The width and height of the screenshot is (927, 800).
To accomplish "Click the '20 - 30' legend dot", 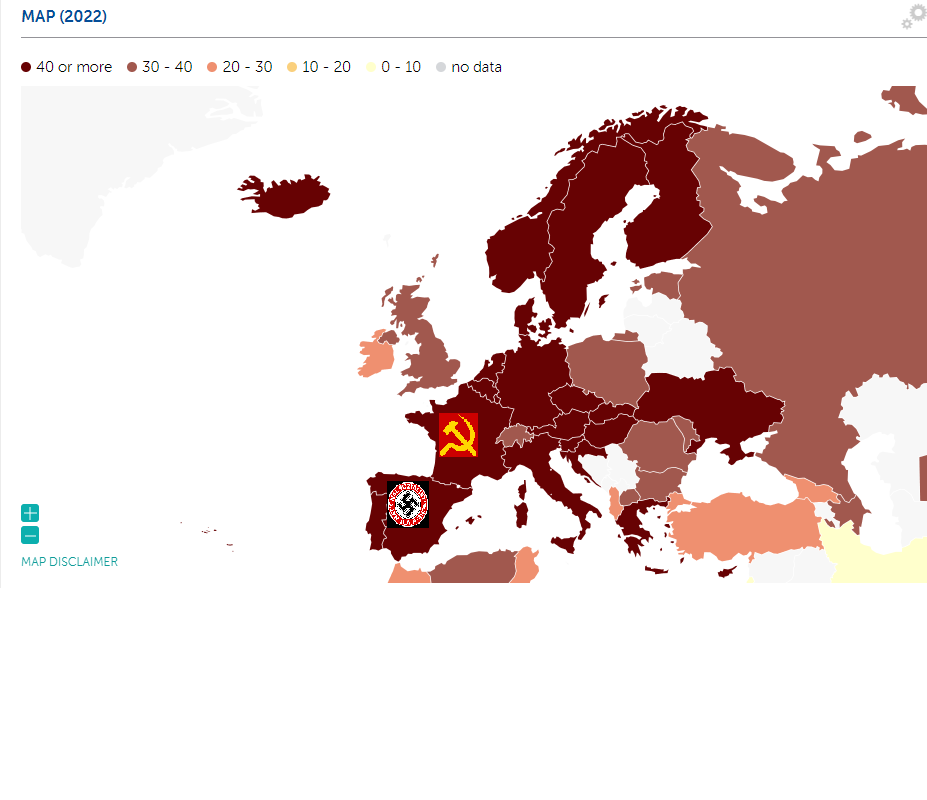I will 212,67.
